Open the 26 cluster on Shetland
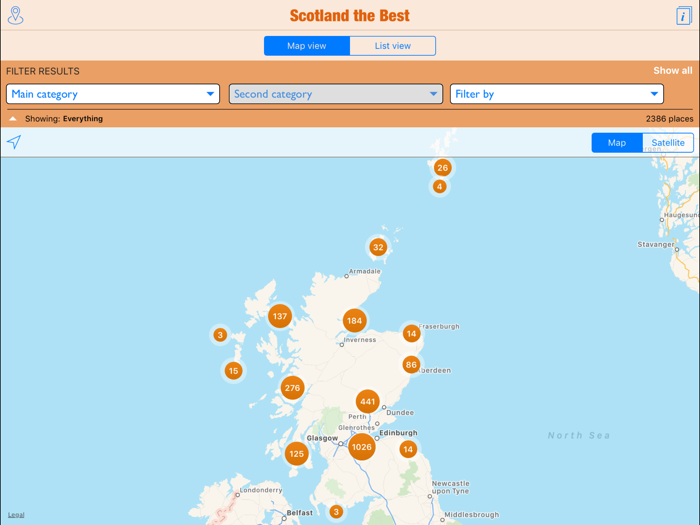The height and width of the screenshot is (525, 700). click(x=442, y=168)
